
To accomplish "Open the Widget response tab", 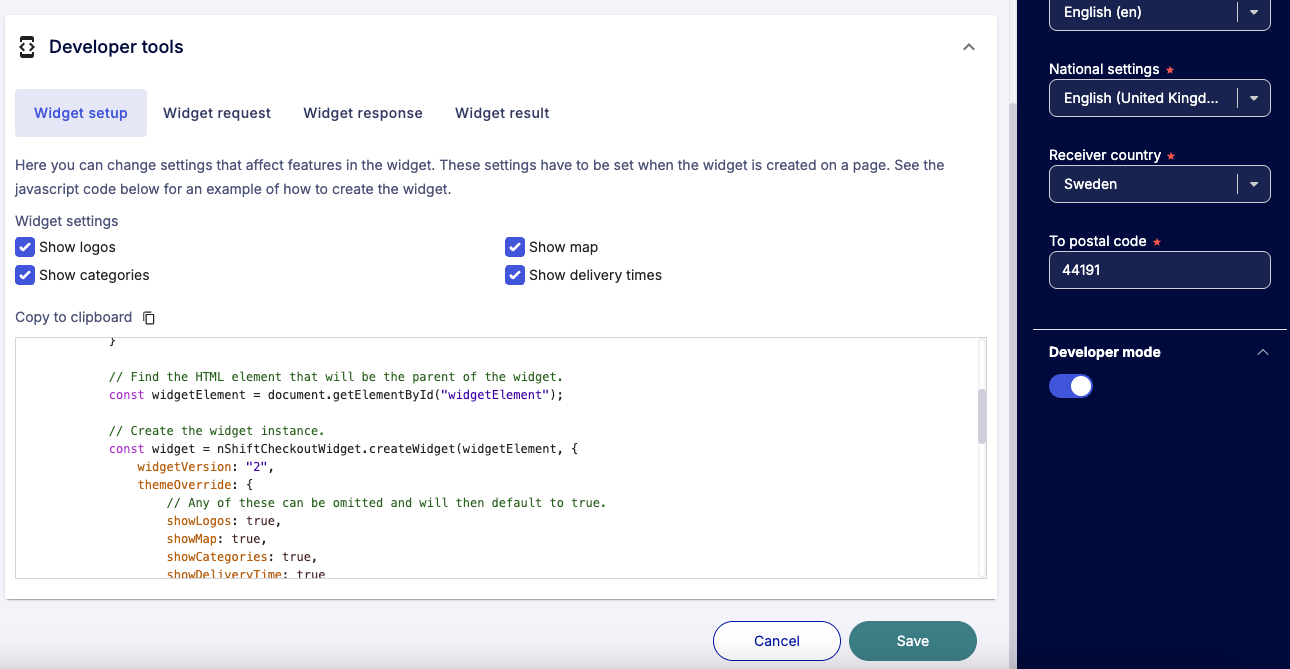I will tap(363, 113).
